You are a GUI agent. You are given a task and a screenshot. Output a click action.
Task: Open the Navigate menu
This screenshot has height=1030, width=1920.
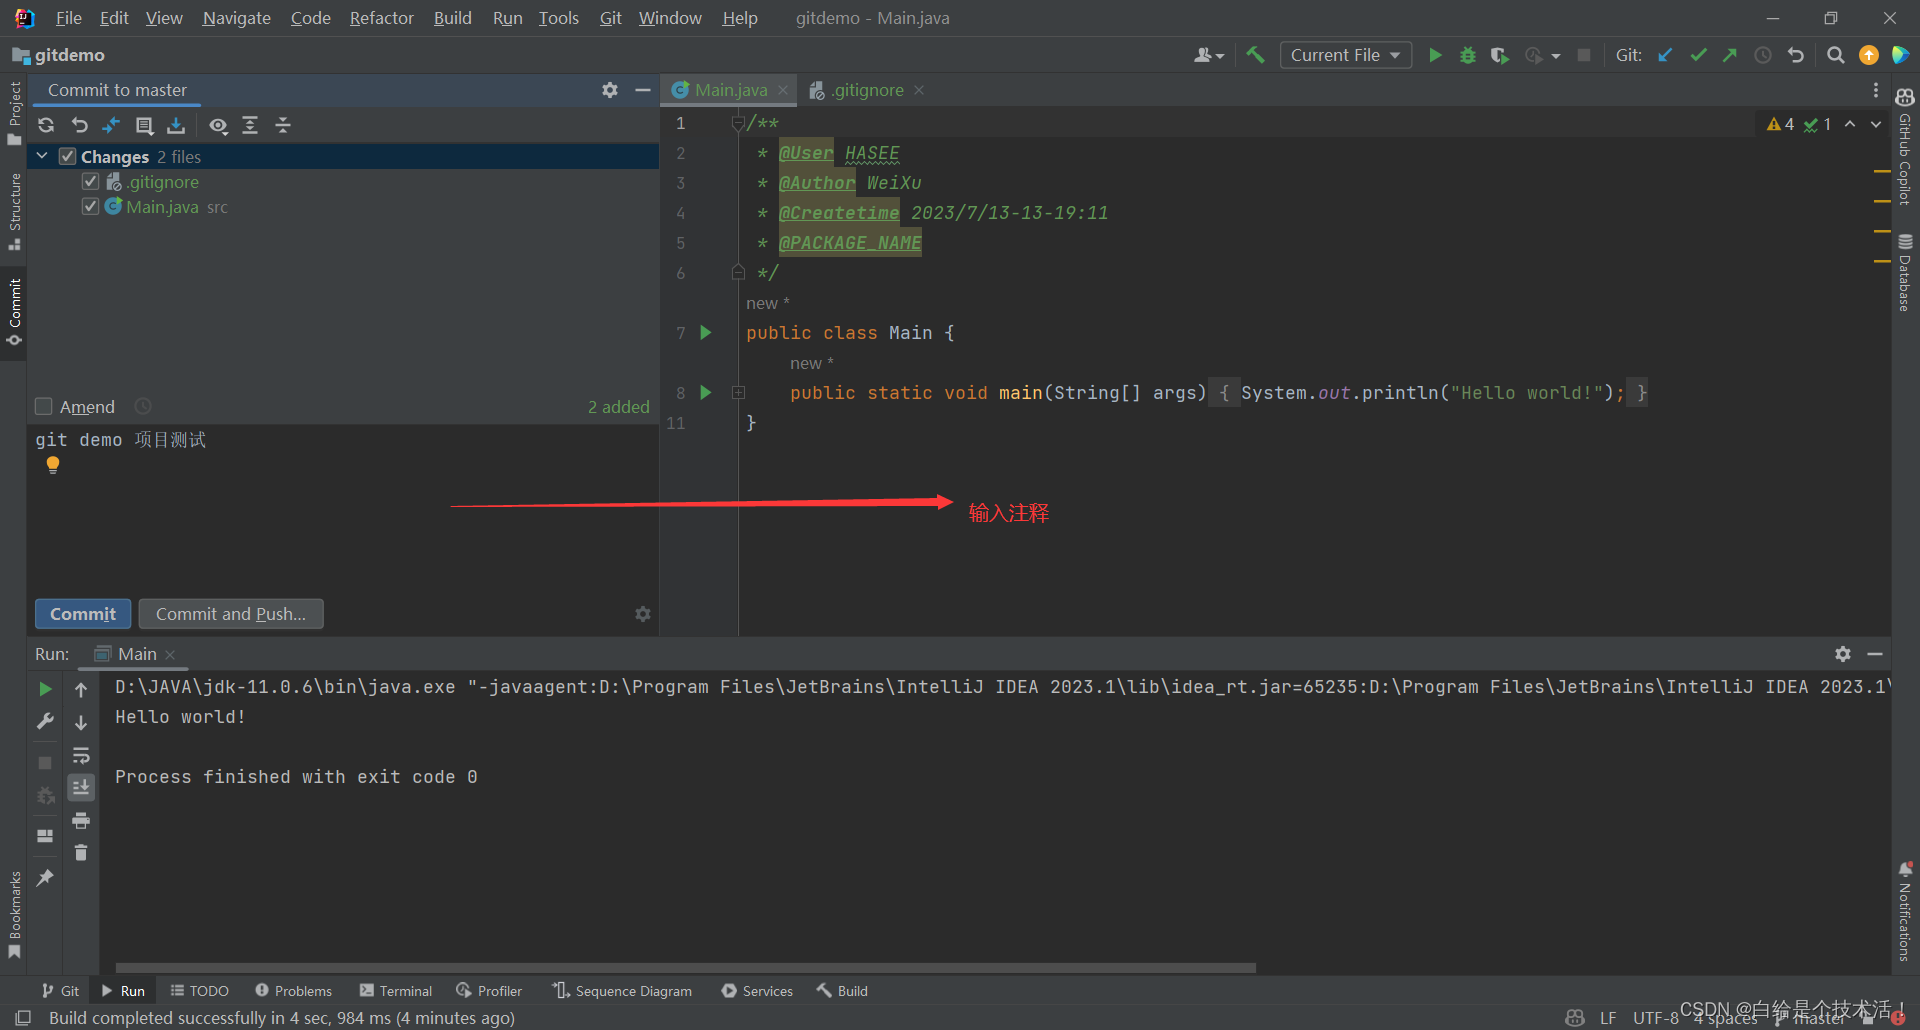click(236, 18)
